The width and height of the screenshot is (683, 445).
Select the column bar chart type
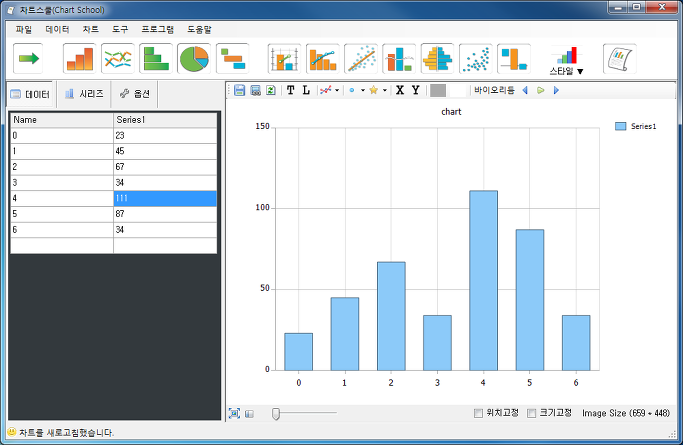79,58
